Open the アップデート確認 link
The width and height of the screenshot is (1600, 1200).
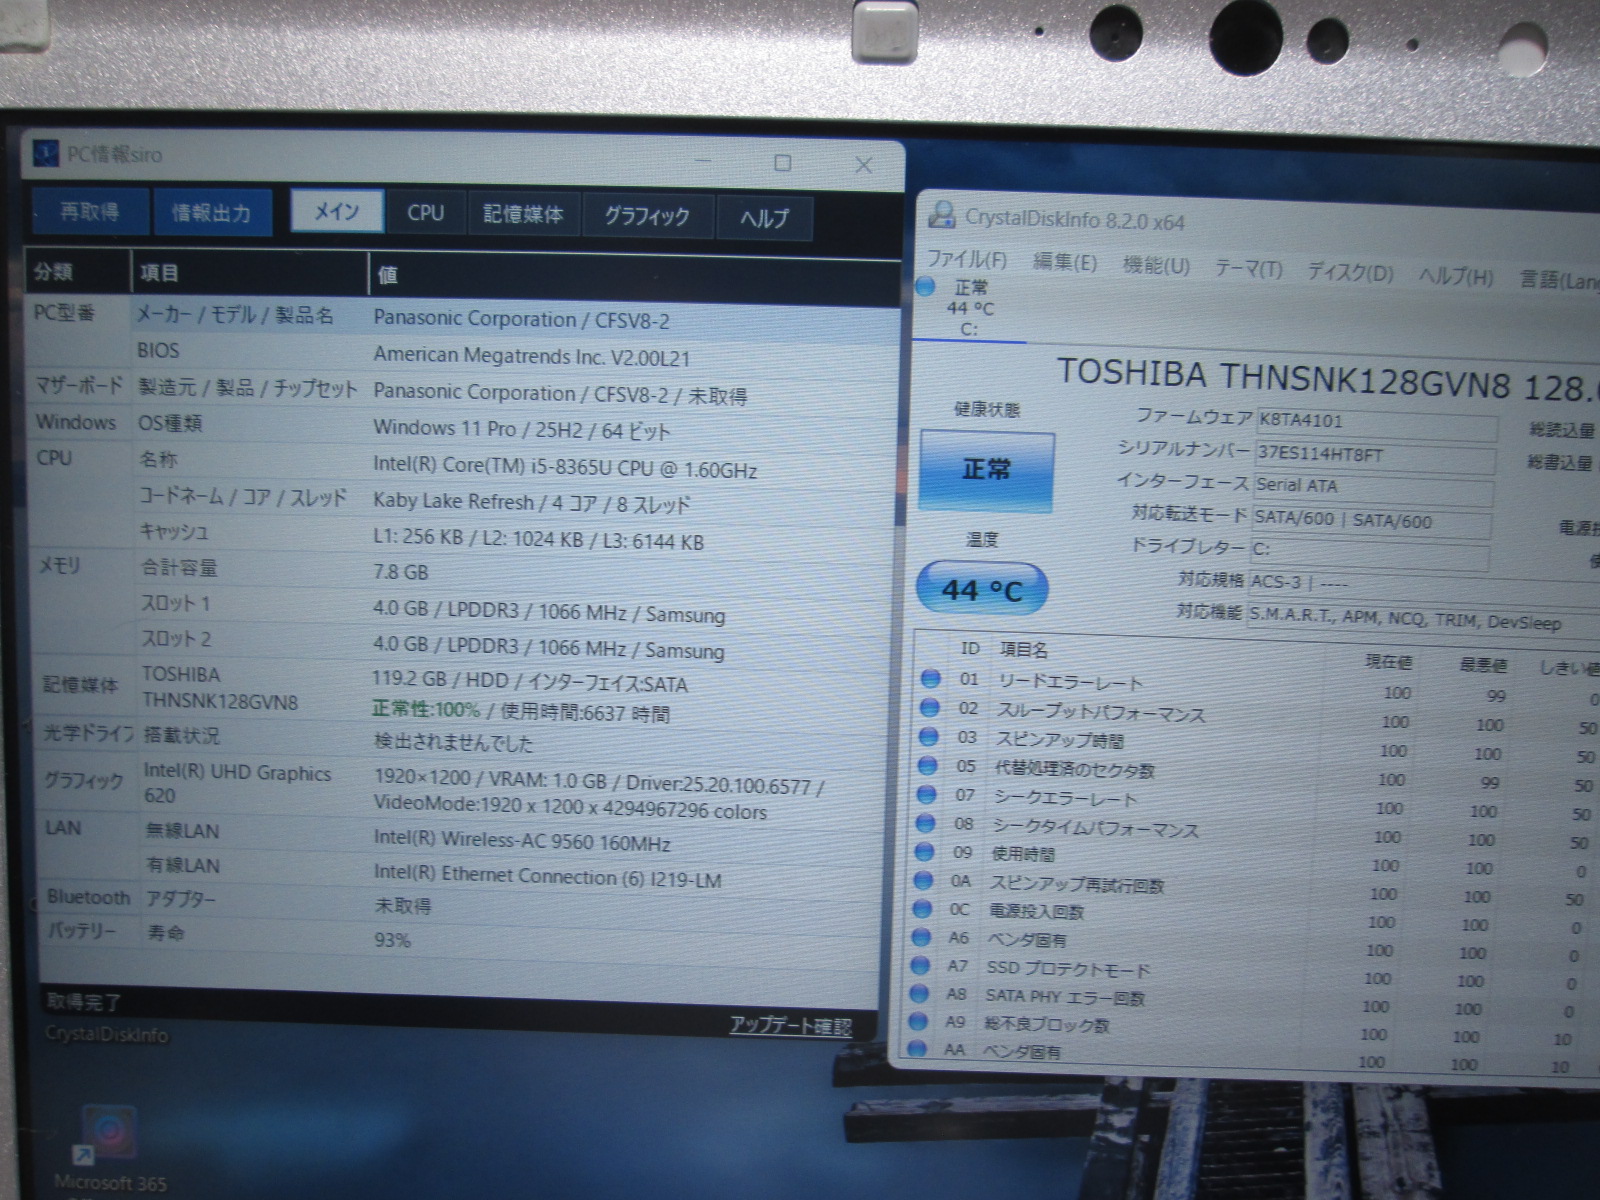pyautogui.click(x=790, y=1026)
